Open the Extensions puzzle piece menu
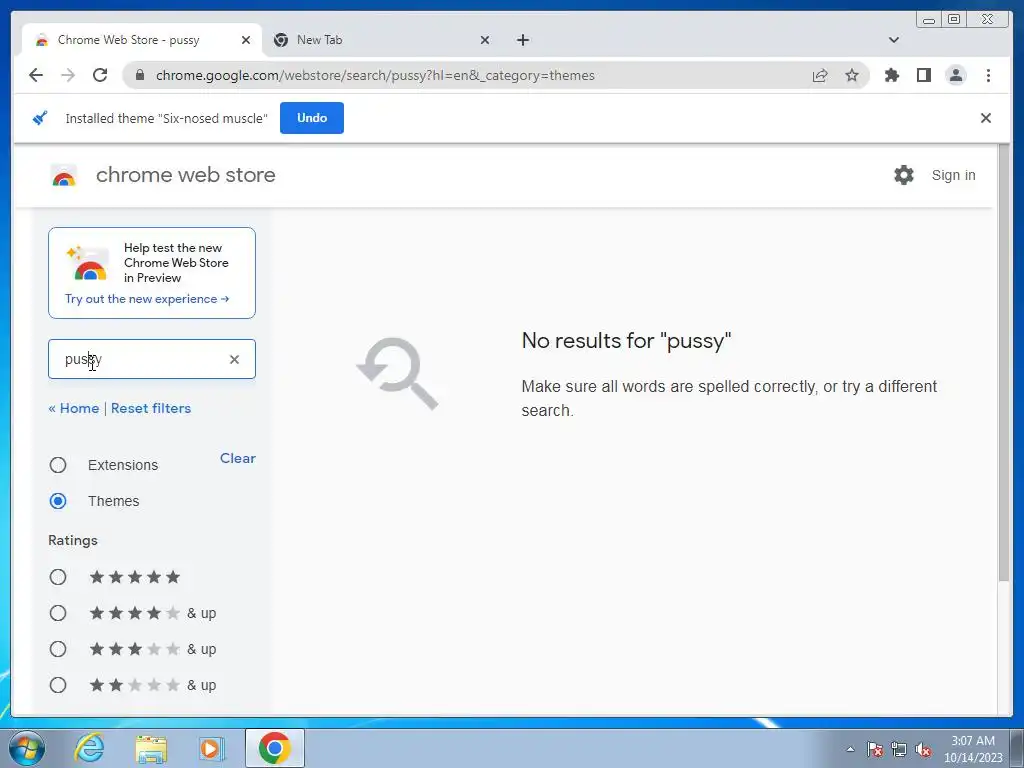 point(891,75)
